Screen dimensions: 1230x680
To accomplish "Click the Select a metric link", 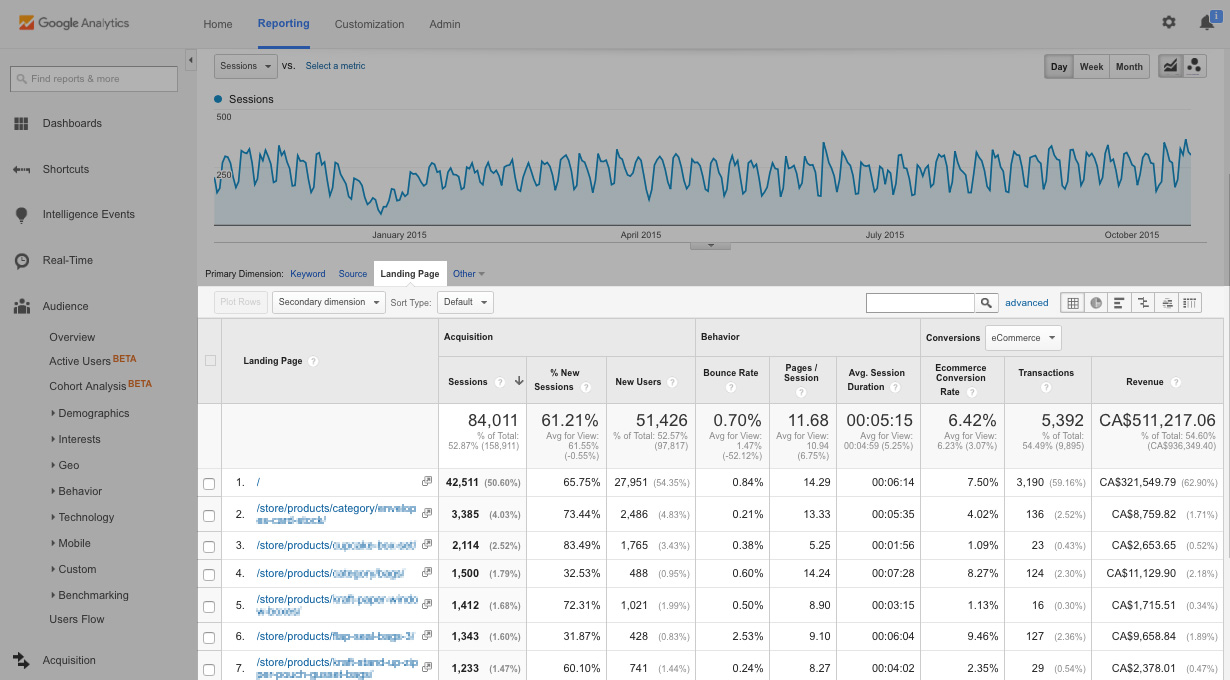I will (336, 66).
